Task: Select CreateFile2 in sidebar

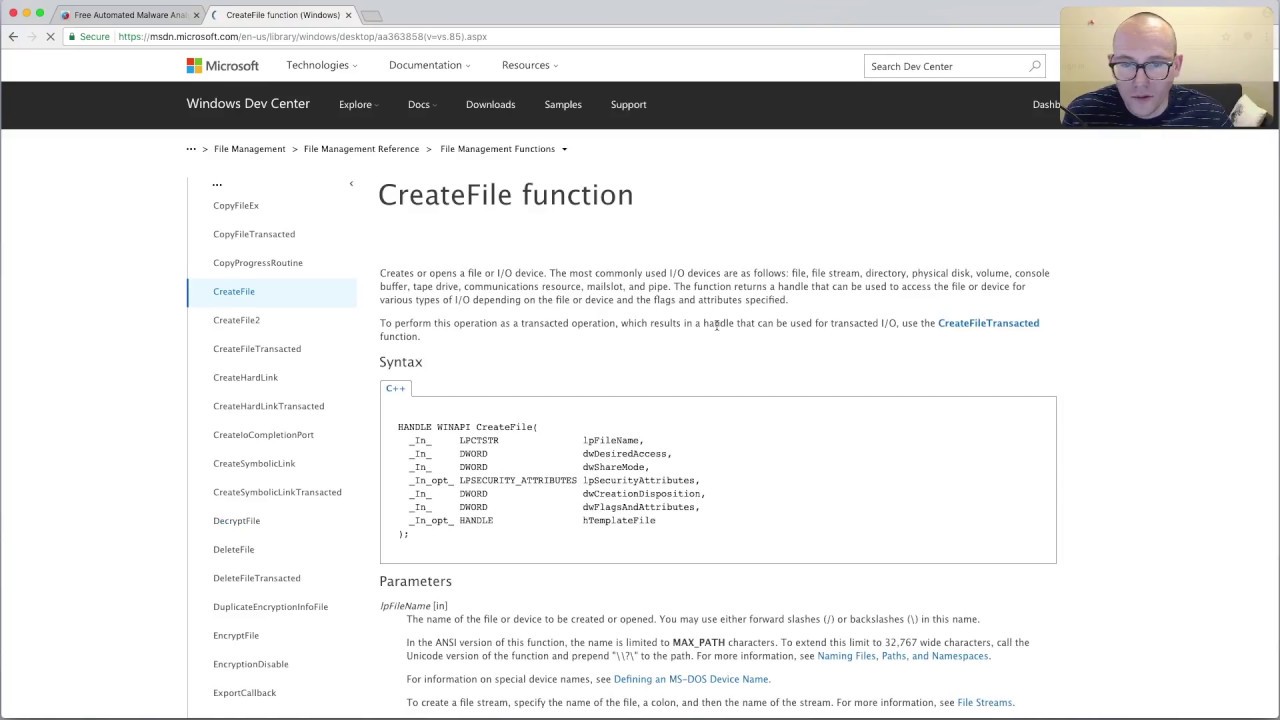Action: [x=236, y=320]
